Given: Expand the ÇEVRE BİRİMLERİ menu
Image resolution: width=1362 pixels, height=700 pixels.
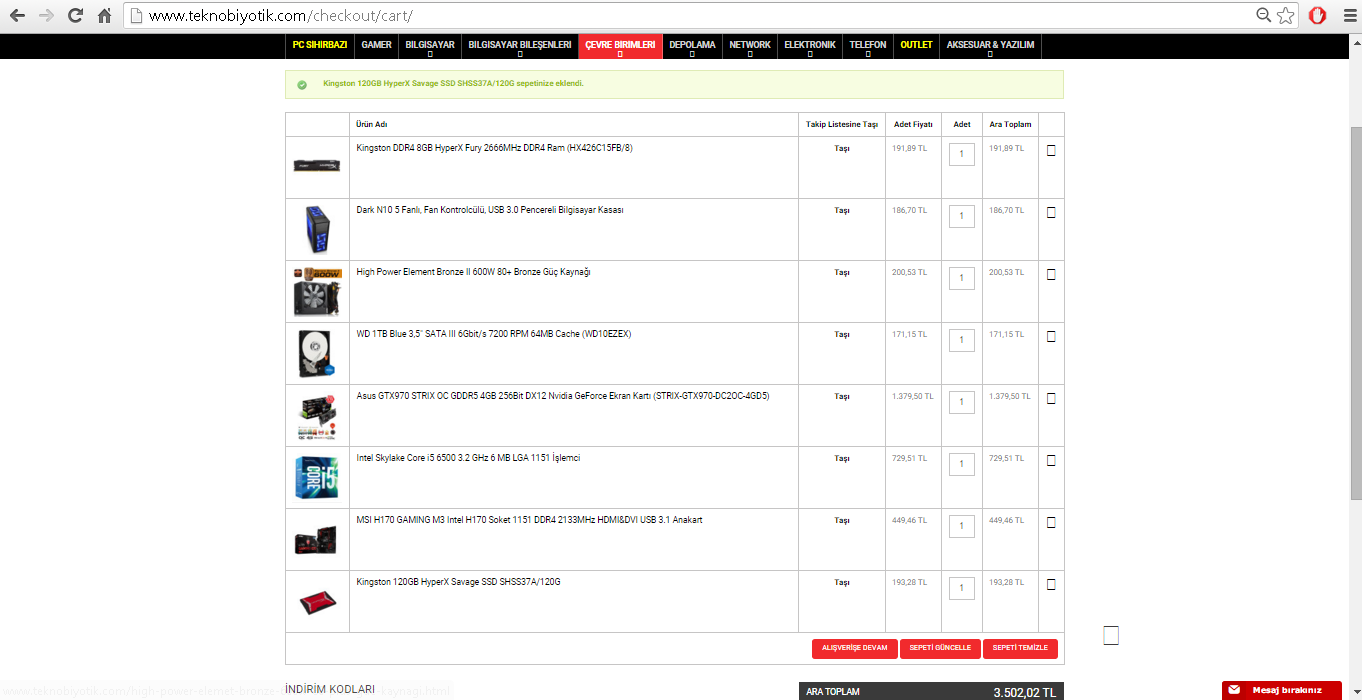Looking at the screenshot, I should (620, 45).
